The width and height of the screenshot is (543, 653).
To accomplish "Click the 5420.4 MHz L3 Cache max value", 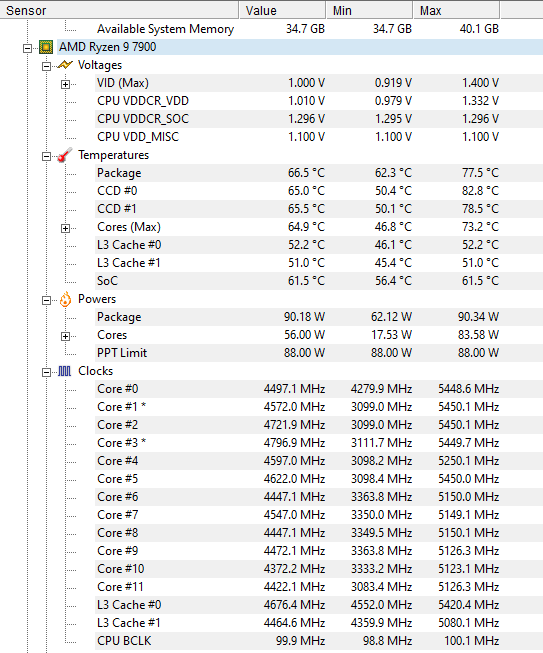I will 468,605.
